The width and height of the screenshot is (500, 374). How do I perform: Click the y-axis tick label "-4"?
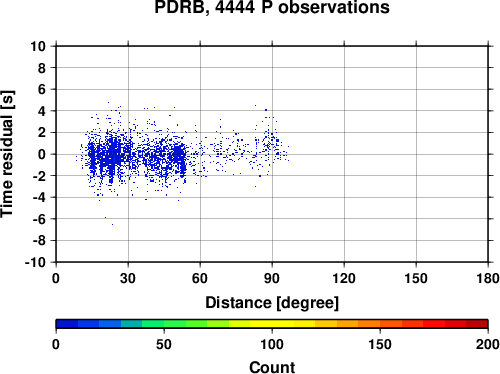pos(39,198)
